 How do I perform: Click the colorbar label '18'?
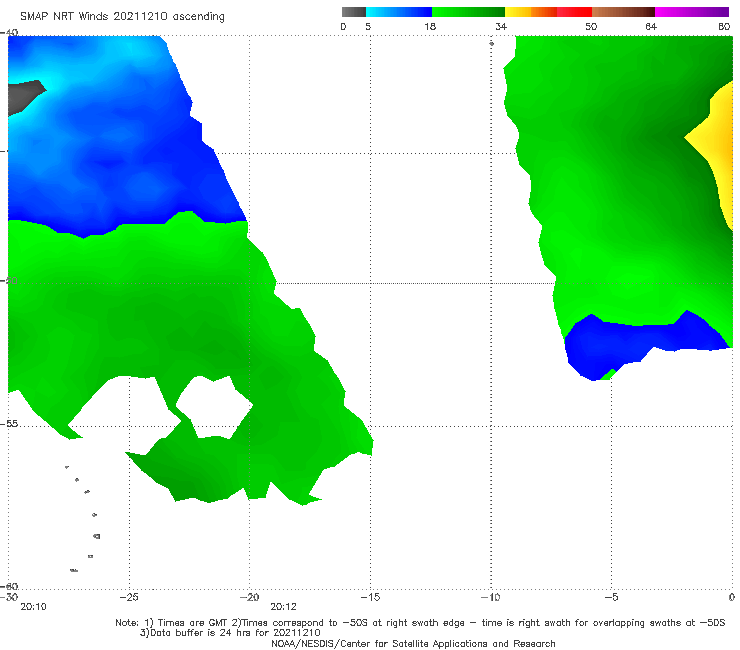click(x=430, y=26)
